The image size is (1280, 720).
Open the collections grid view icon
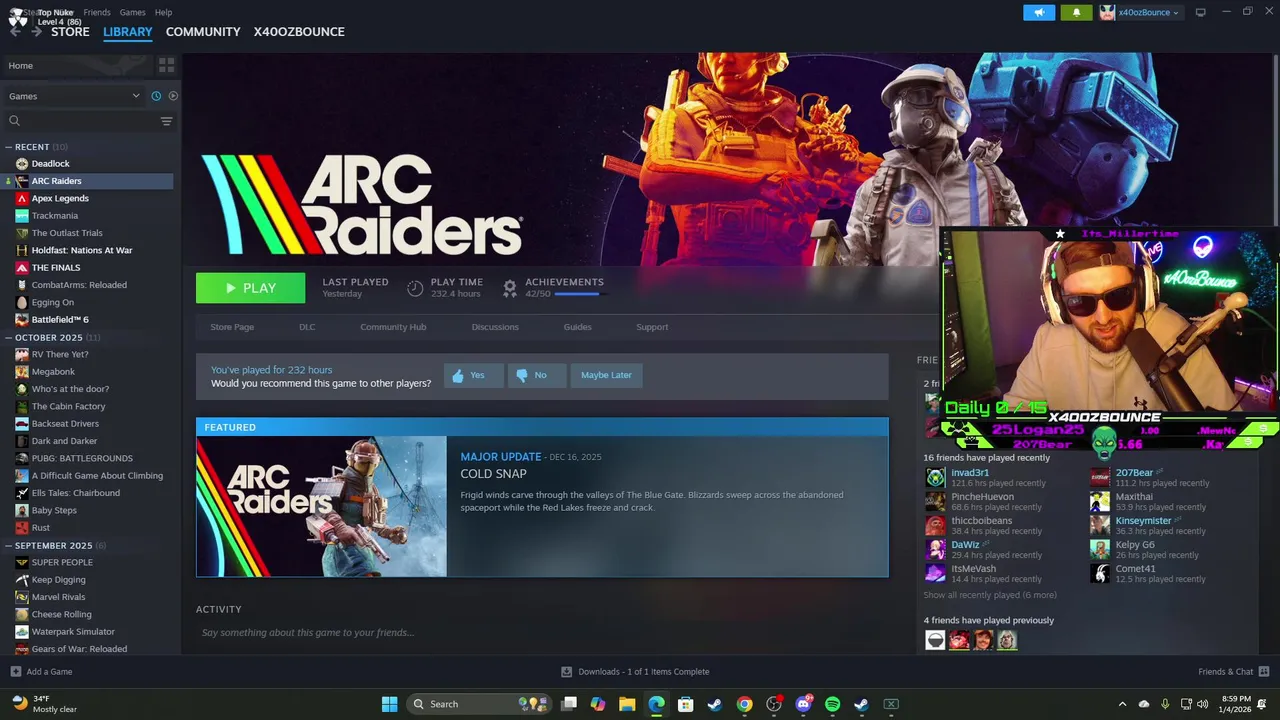(x=166, y=65)
